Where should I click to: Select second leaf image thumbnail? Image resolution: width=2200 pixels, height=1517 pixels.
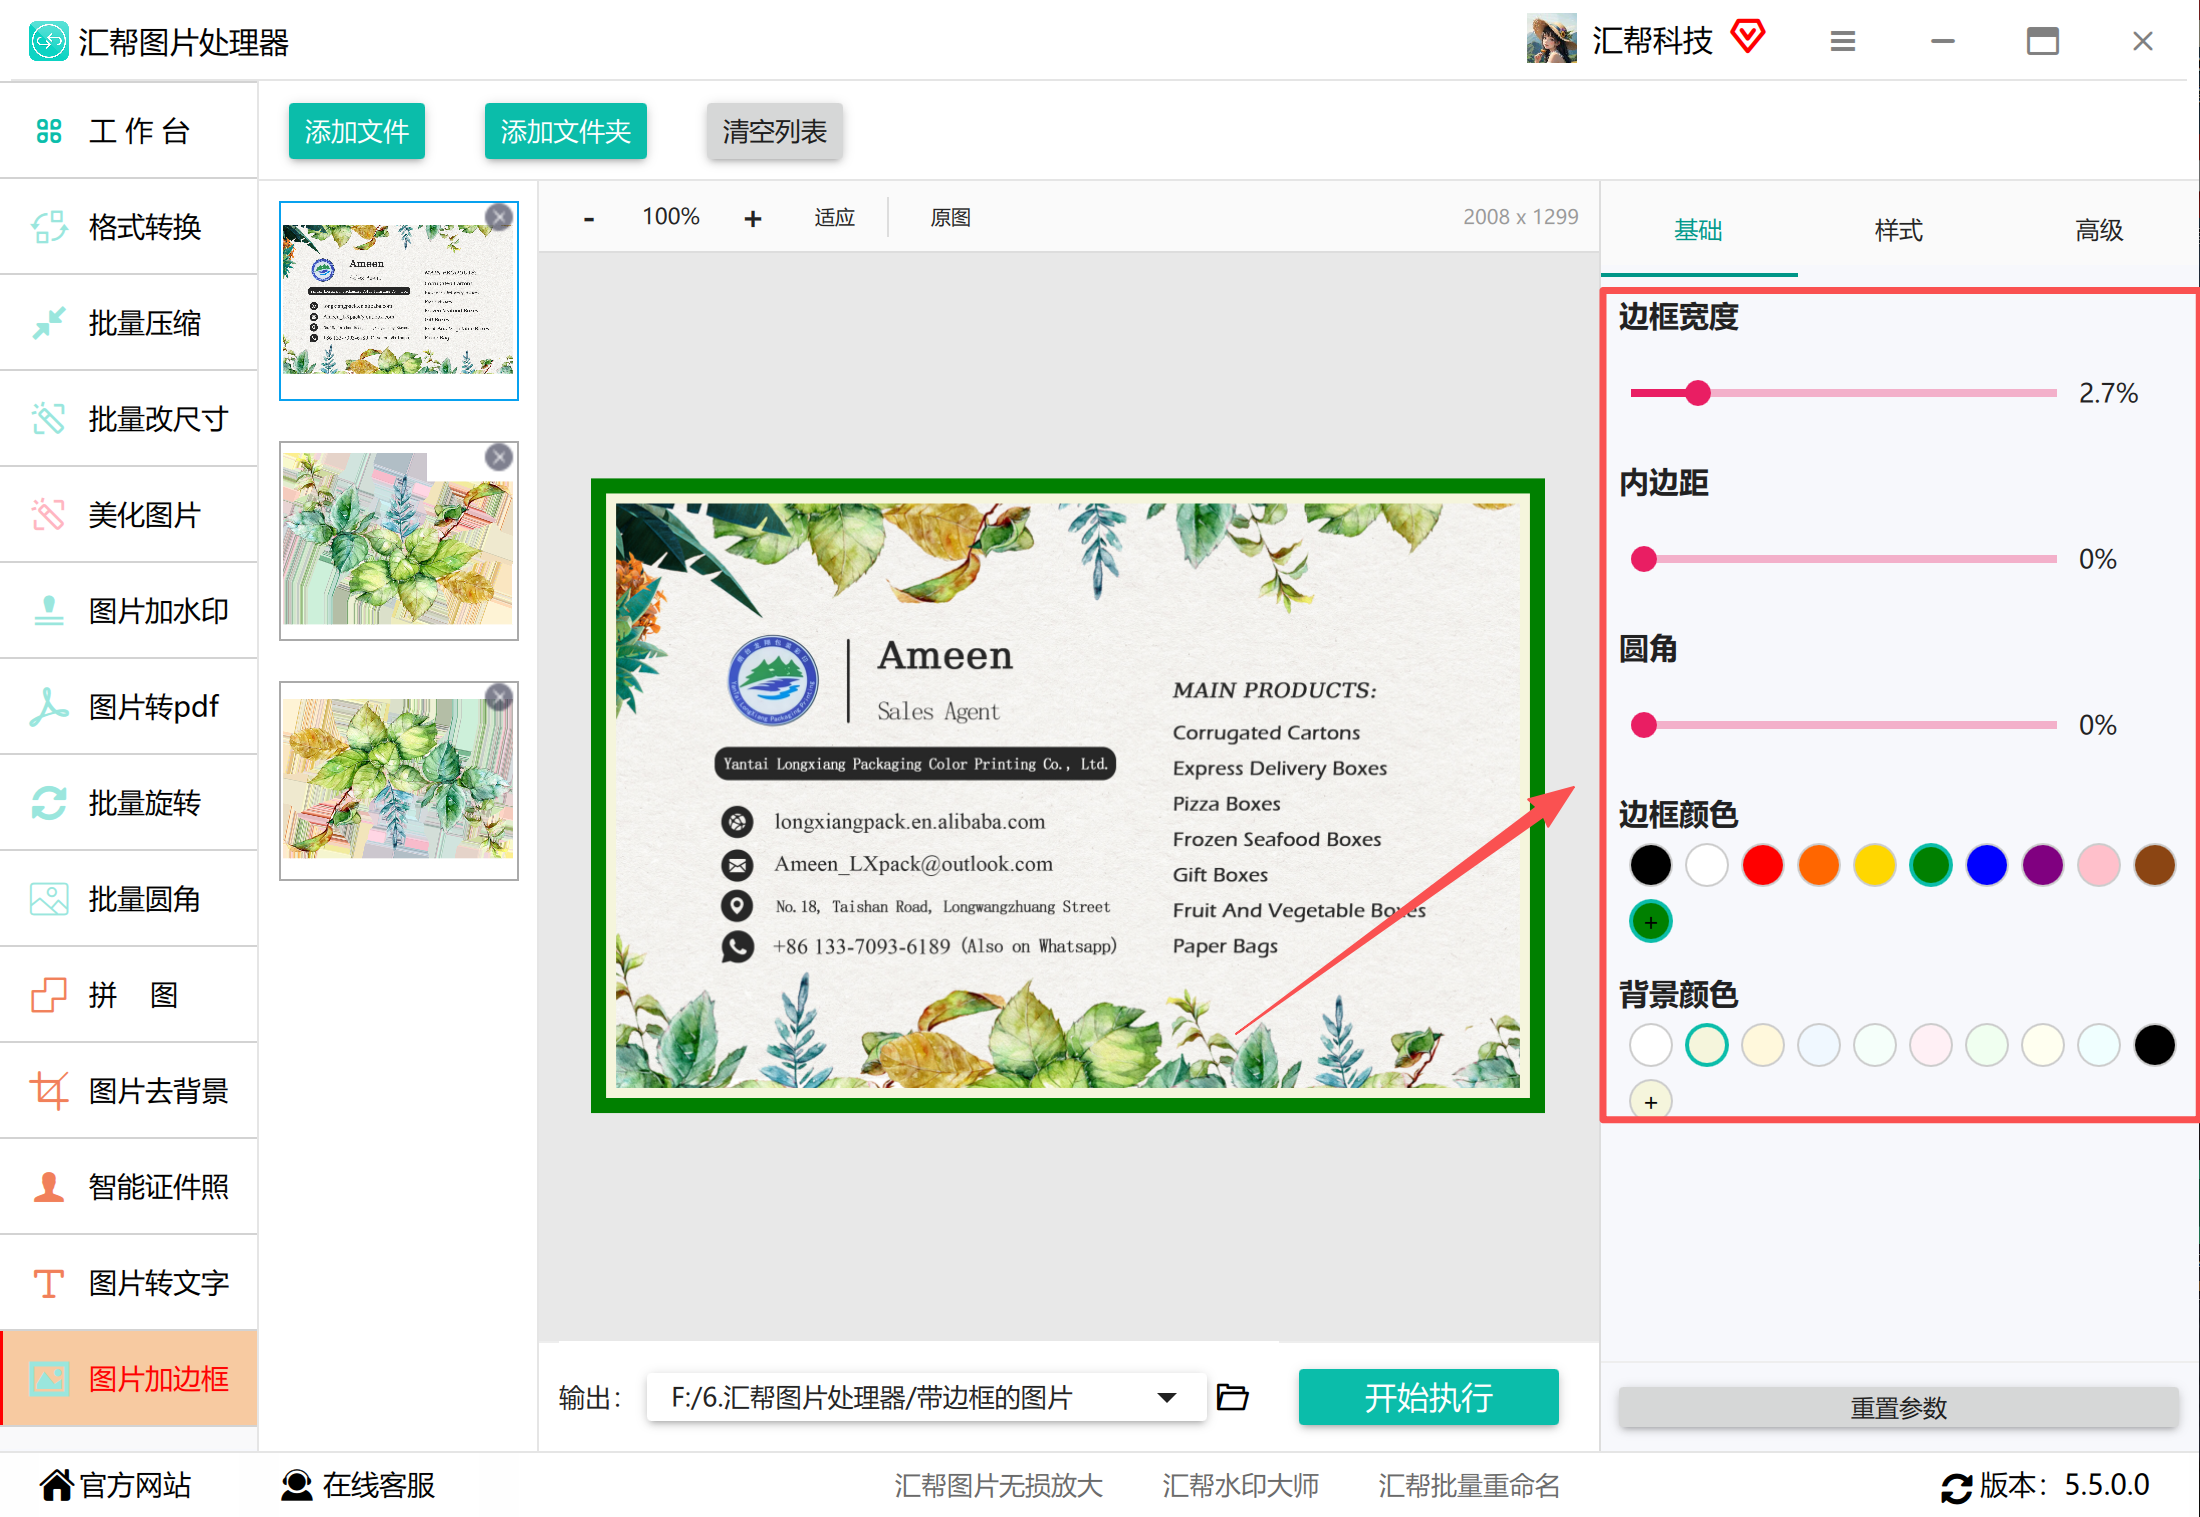click(x=399, y=541)
